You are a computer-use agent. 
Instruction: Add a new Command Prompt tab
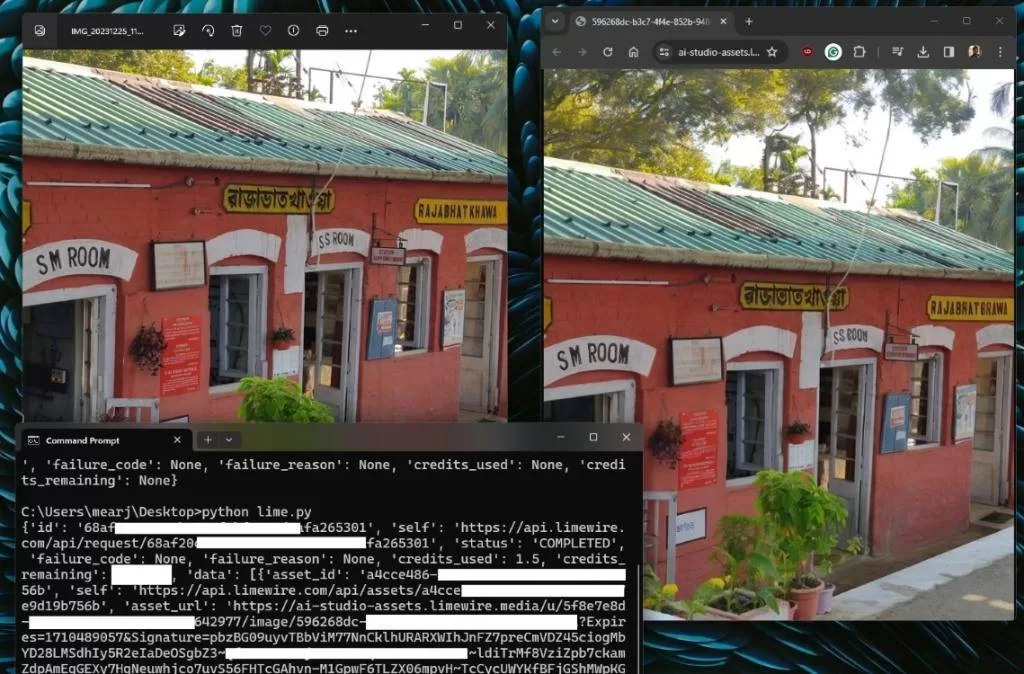(208, 440)
